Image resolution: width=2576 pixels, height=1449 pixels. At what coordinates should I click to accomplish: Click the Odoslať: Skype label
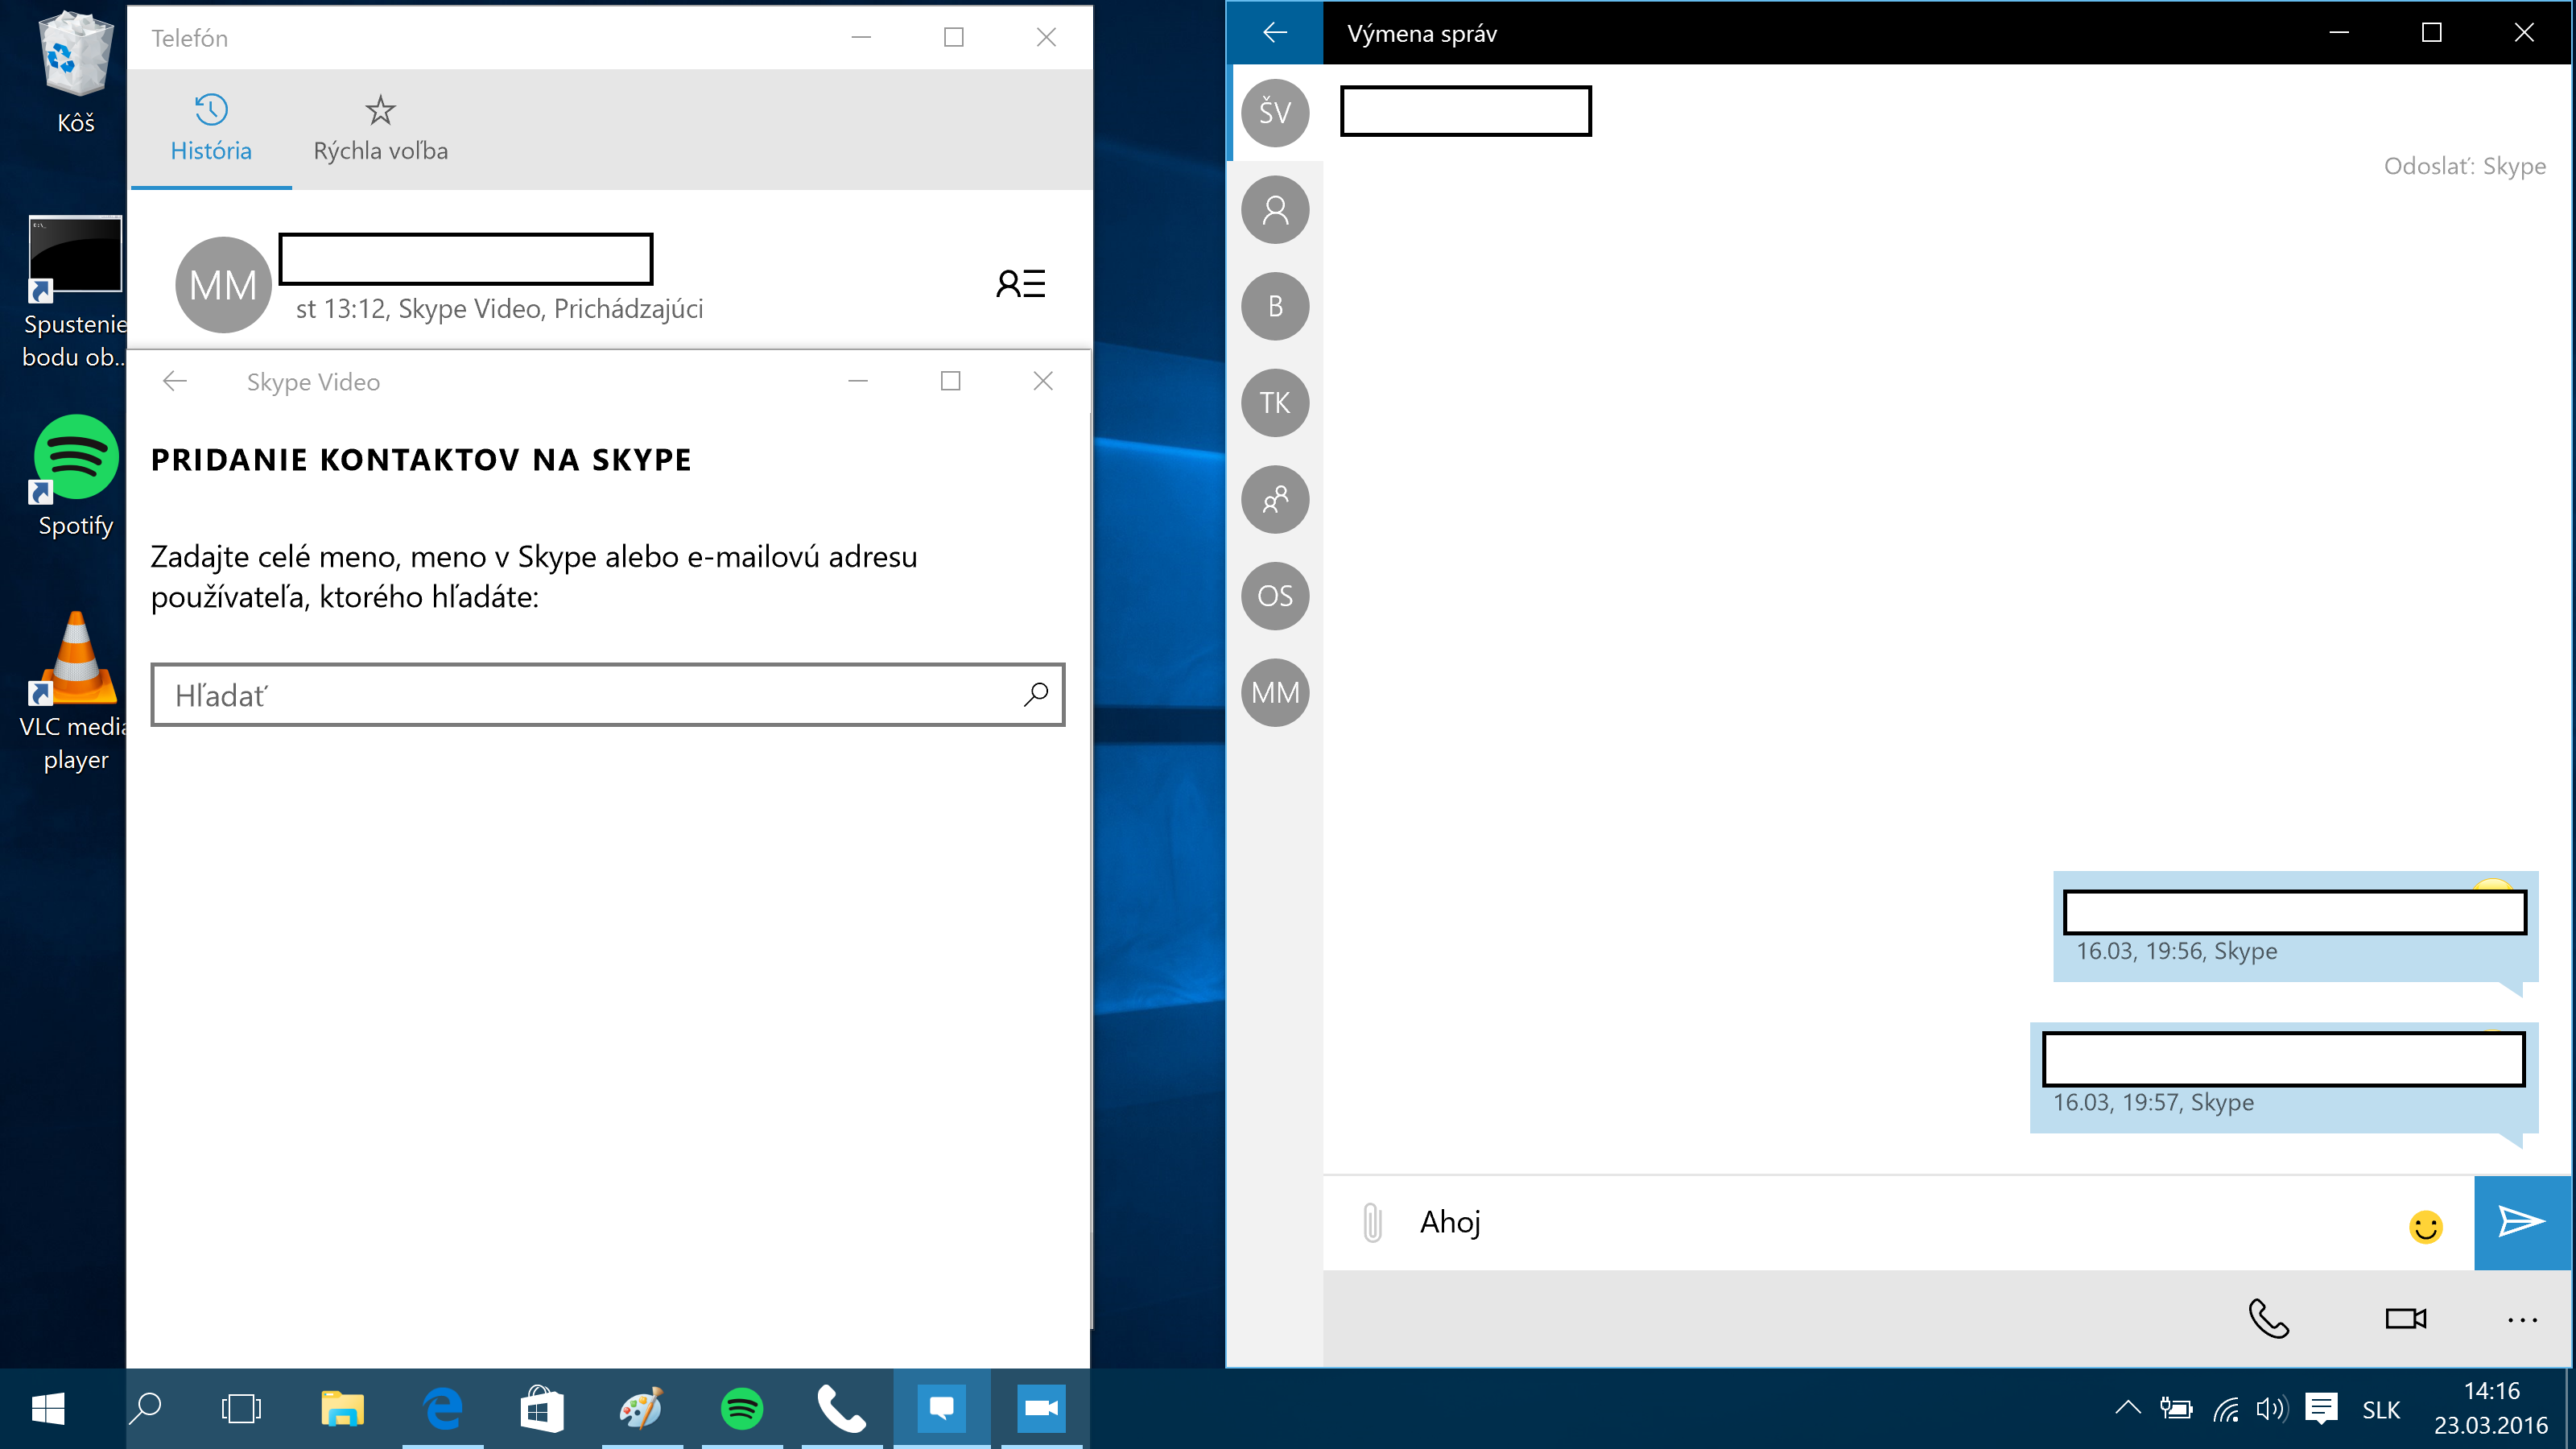click(2464, 166)
